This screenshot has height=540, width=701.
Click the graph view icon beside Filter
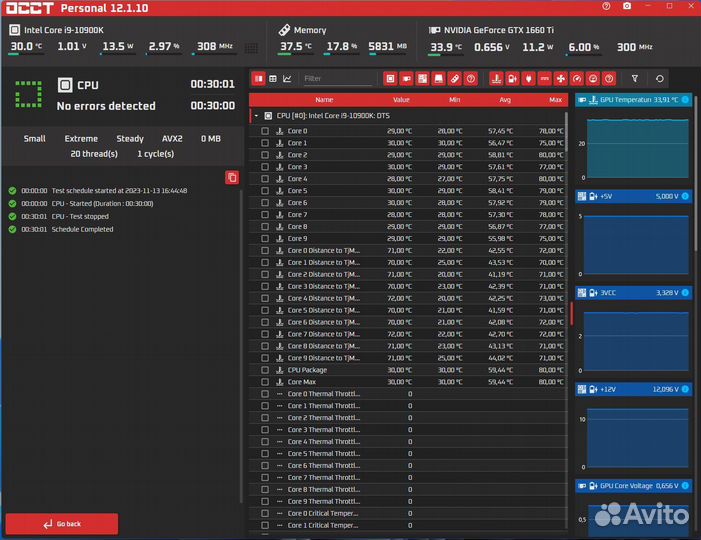[288, 78]
